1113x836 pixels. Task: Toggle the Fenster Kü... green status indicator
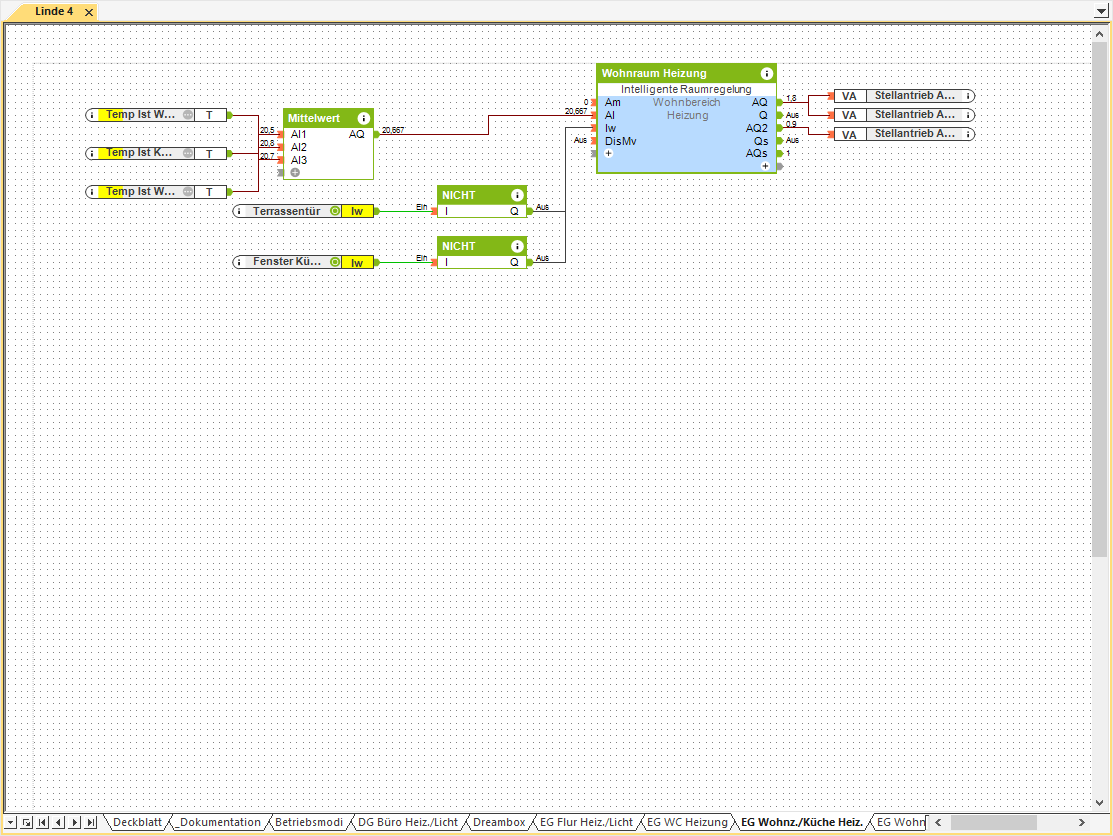click(335, 262)
